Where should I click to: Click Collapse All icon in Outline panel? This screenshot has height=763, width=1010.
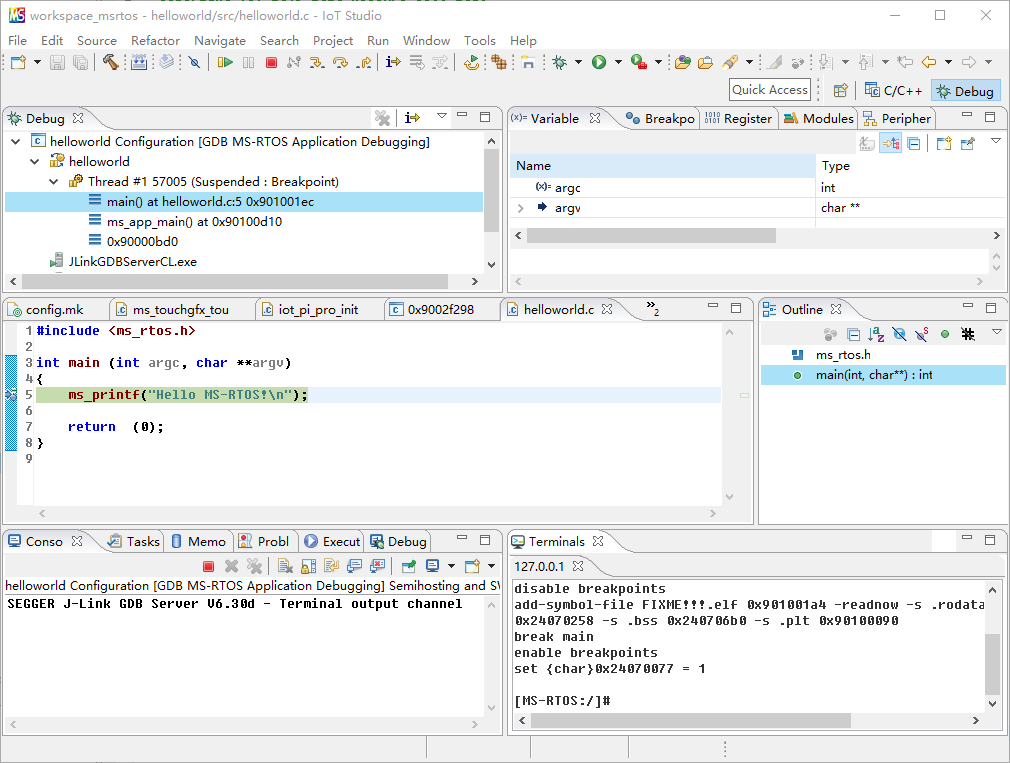[x=853, y=334]
